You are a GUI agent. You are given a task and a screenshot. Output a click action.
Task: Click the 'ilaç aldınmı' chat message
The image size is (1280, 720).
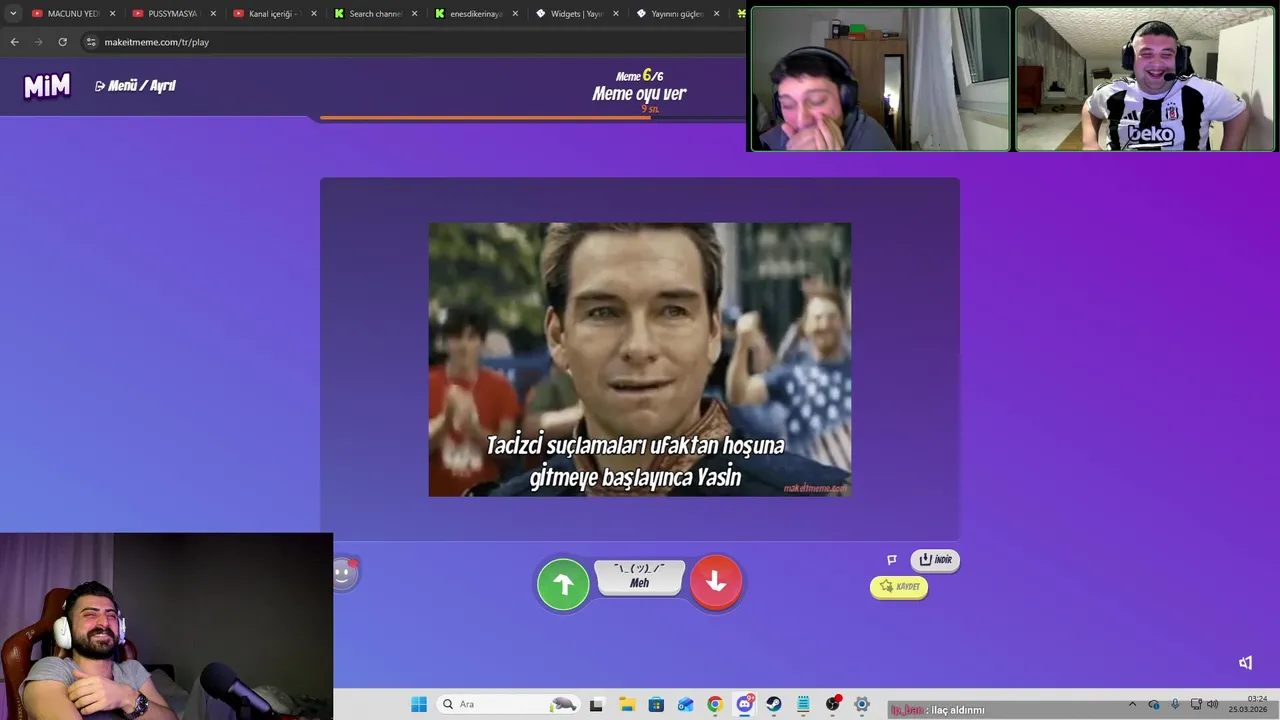958,710
